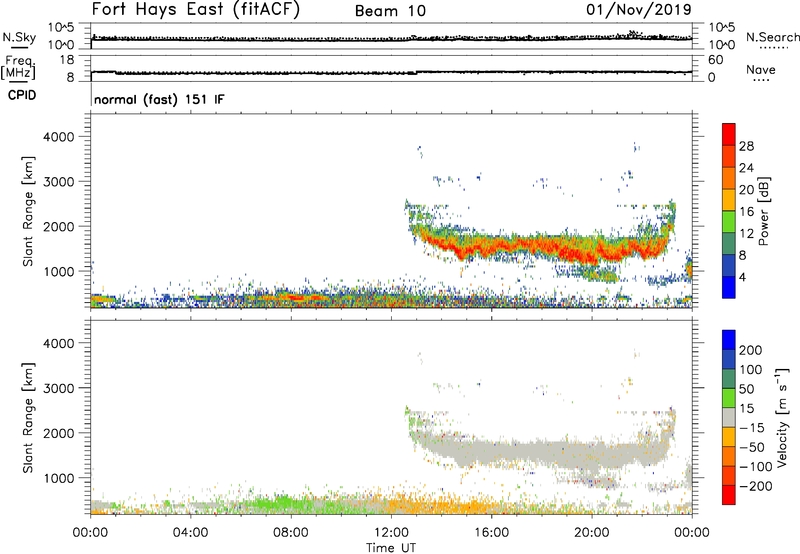Select the Beam 10 label
This screenshot has width=800, height=554.
tap(390, 11)
